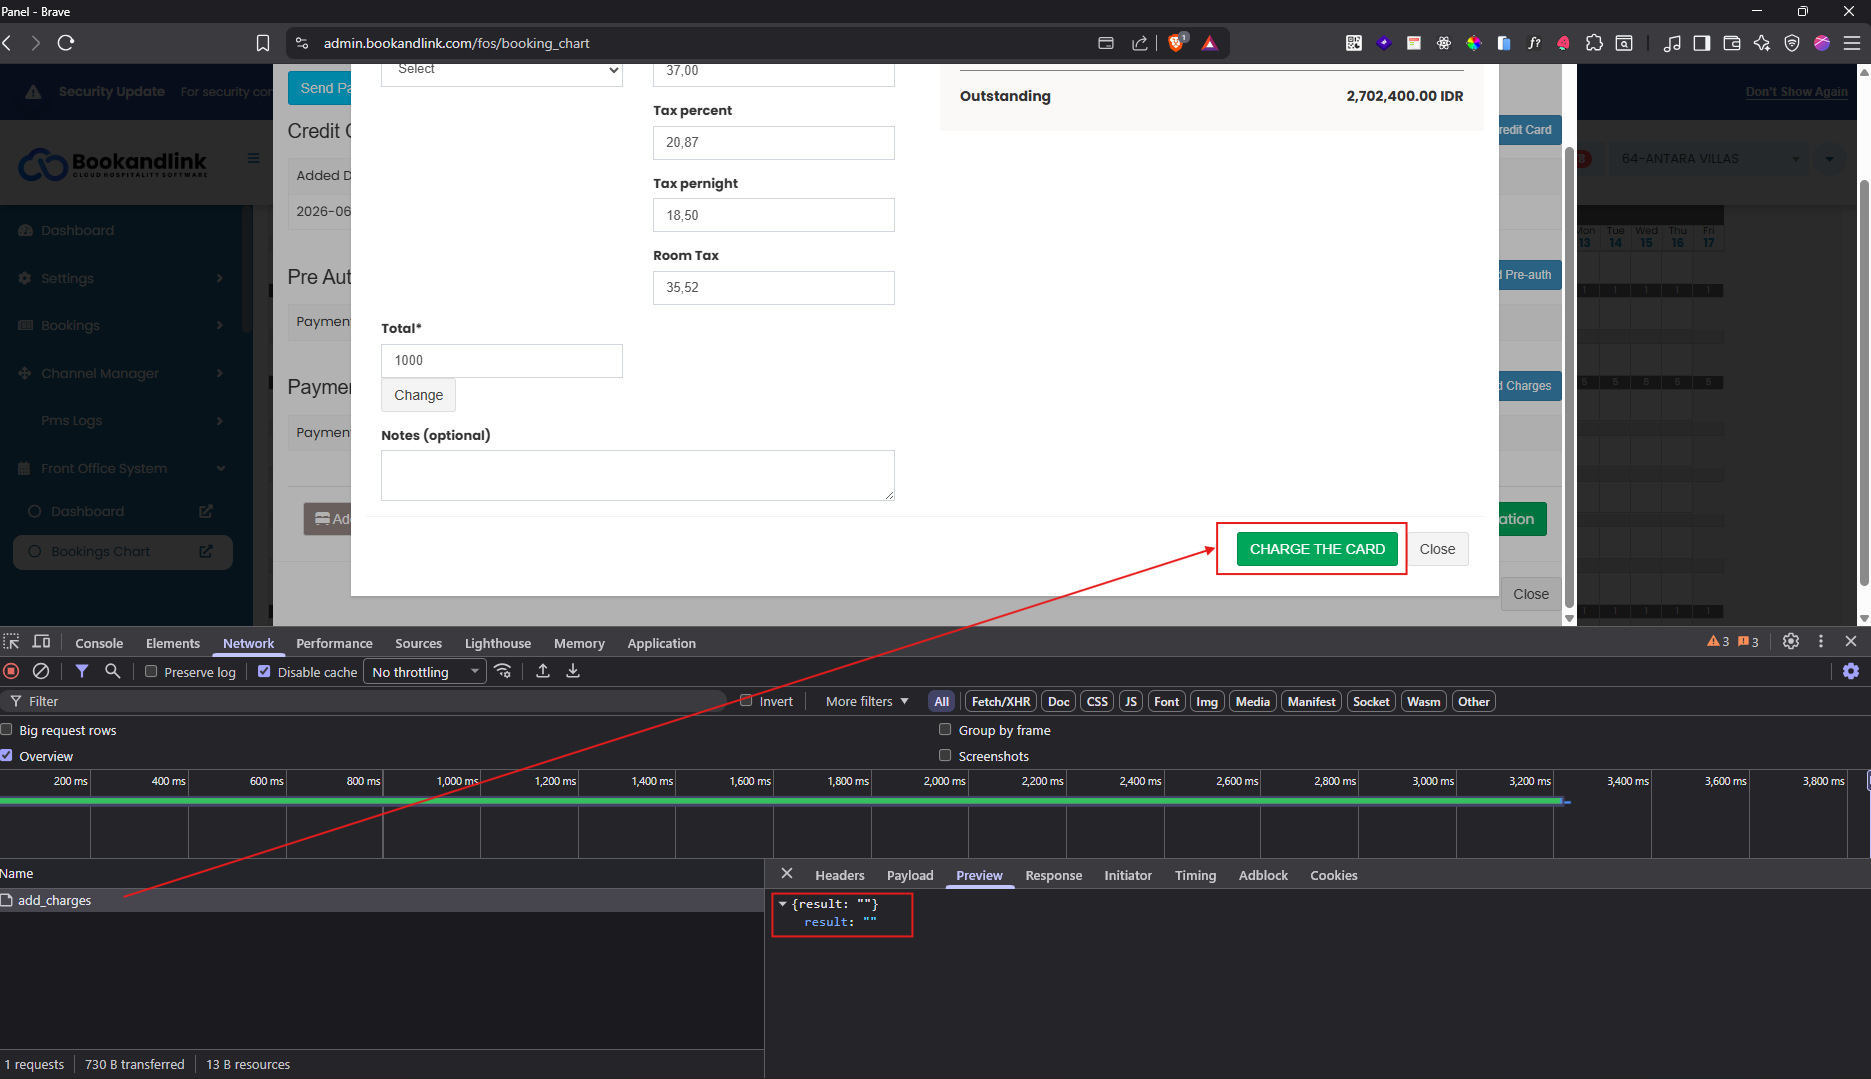Open the Payload tab of request
The image size is (1871, 1079).
click(910, 875)
